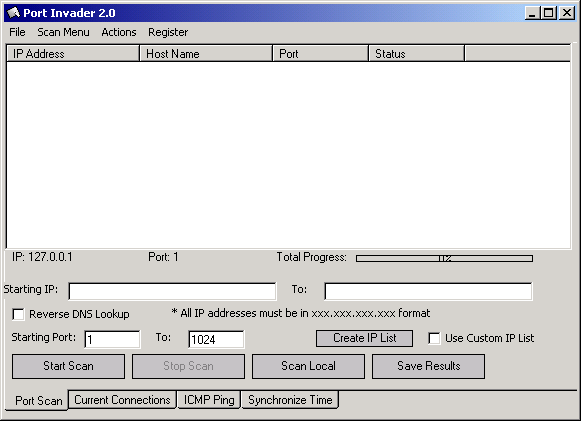Viewport: 581px width, 421px height.
Task: Enable Reverse DNS Lookup checkbox
Action: (18, 314)
